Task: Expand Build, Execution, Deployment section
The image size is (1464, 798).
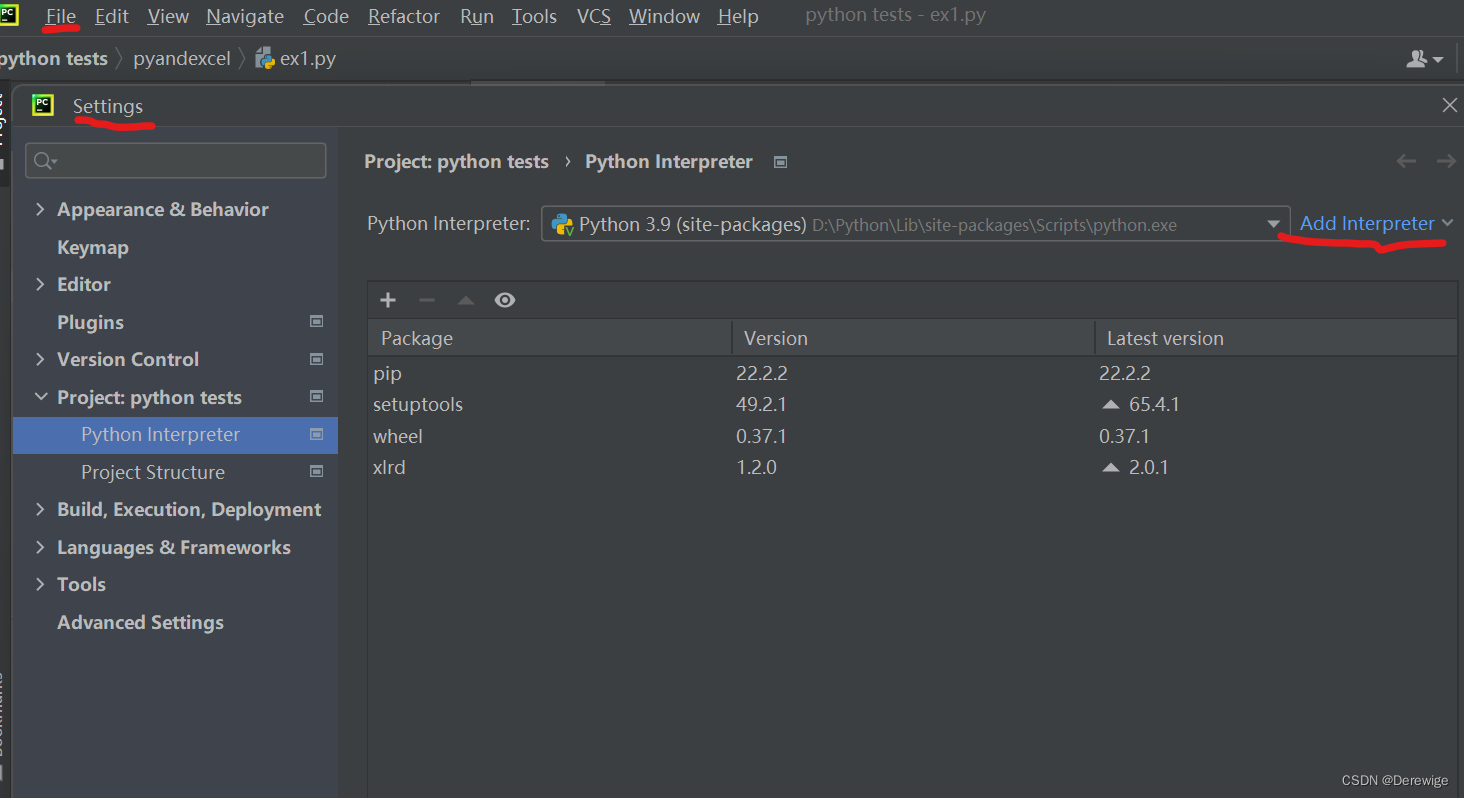Action: (40, 509)
